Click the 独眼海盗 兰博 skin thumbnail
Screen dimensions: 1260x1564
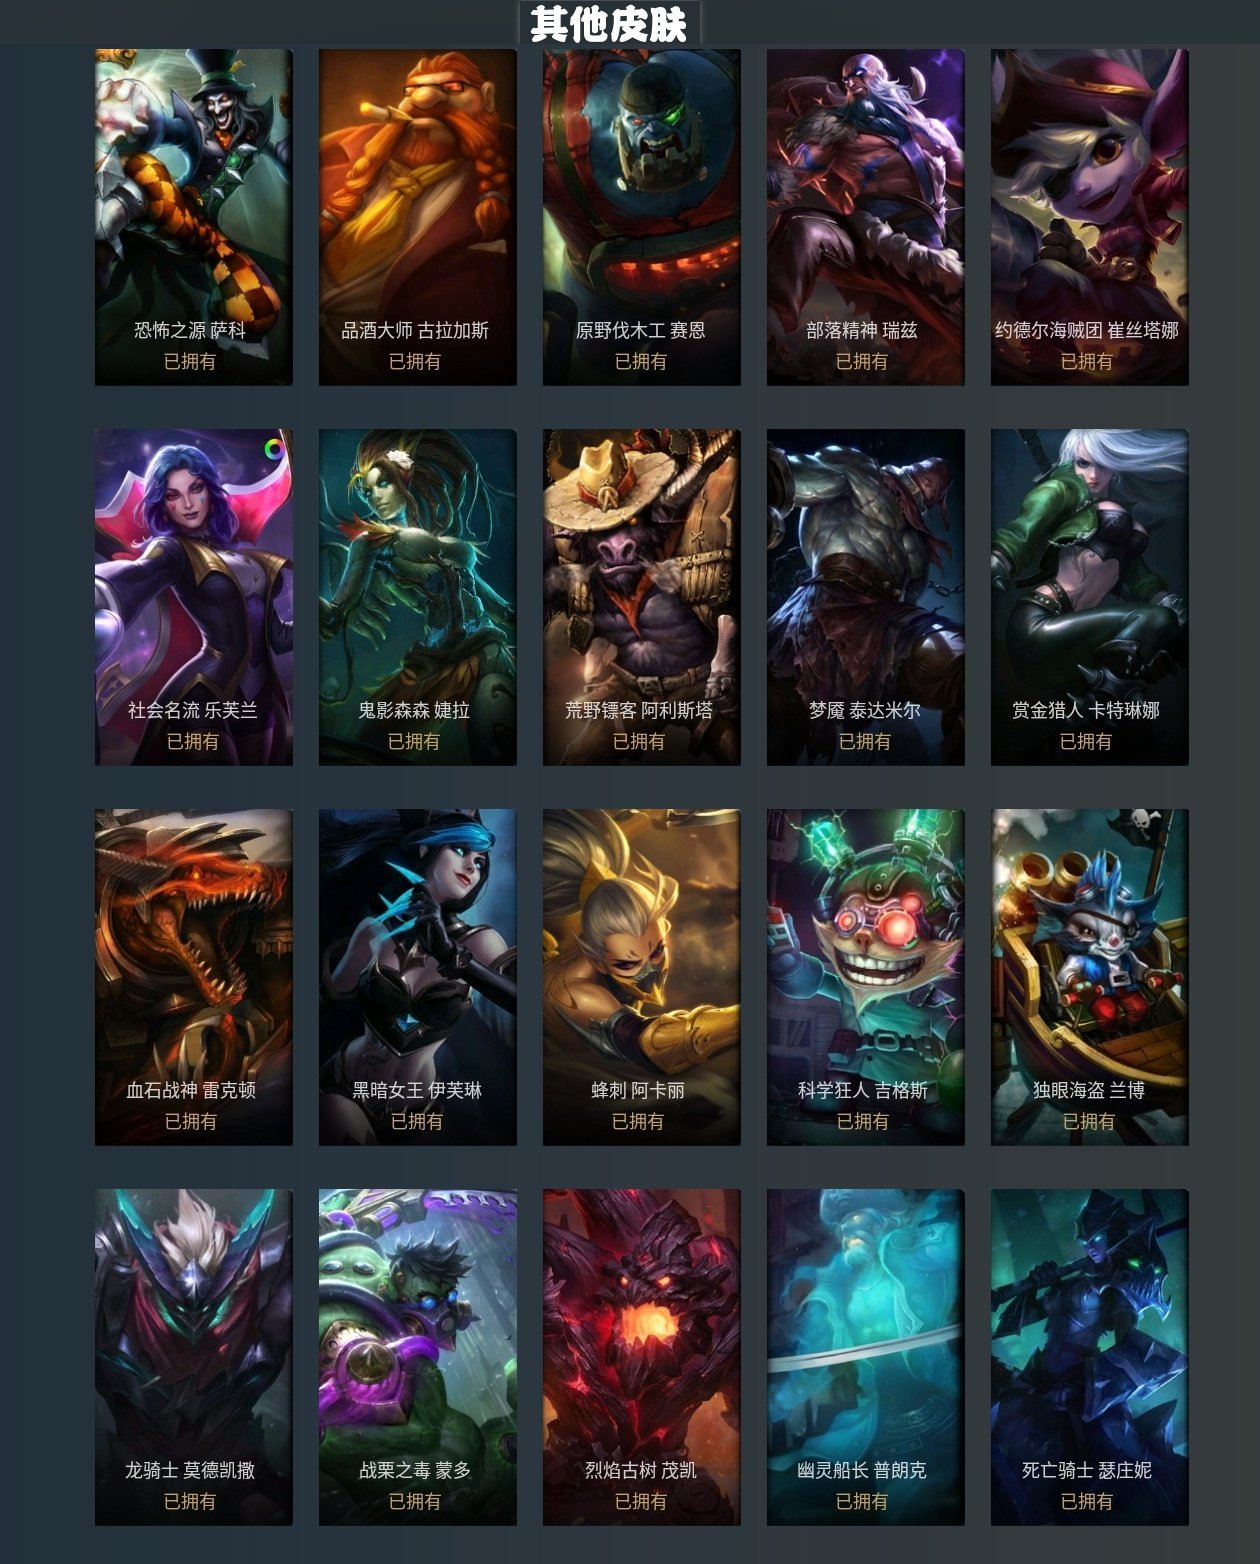(x=1090, y=977)
